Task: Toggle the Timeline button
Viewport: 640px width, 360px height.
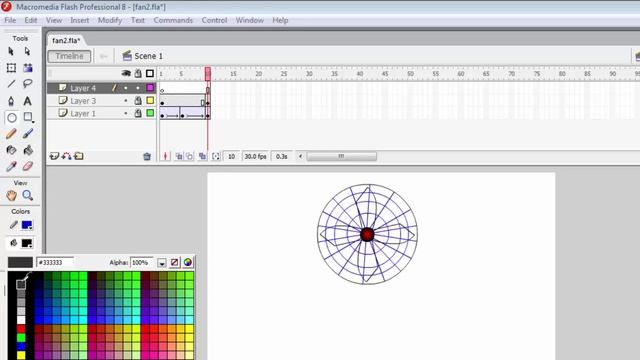Action: 69,56
